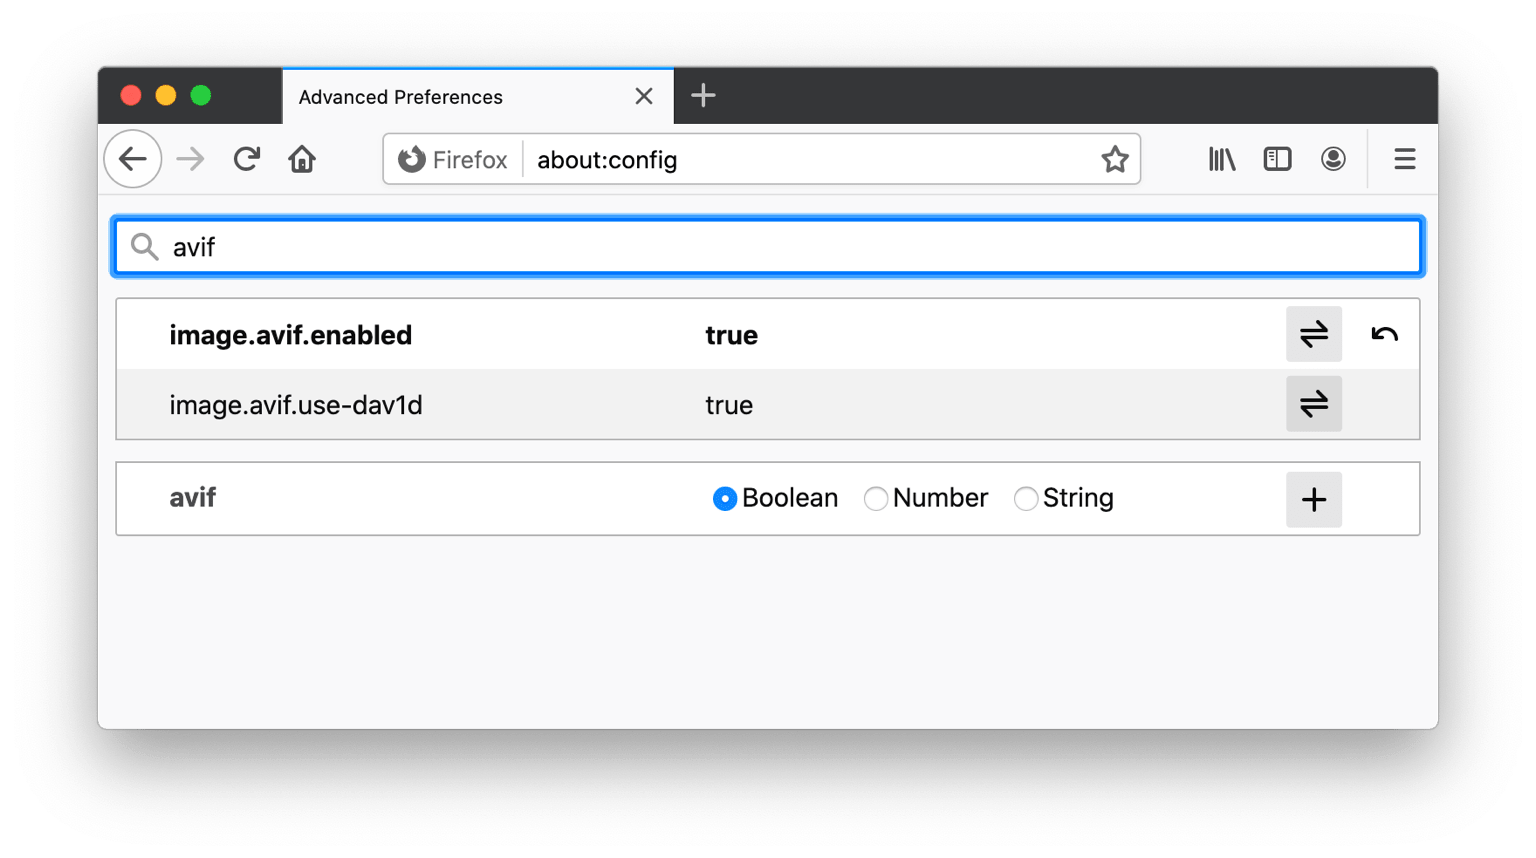Viewport: 1536px width, 858px height.
Task: Open the Library panel icon
Action: point(1221,158)
